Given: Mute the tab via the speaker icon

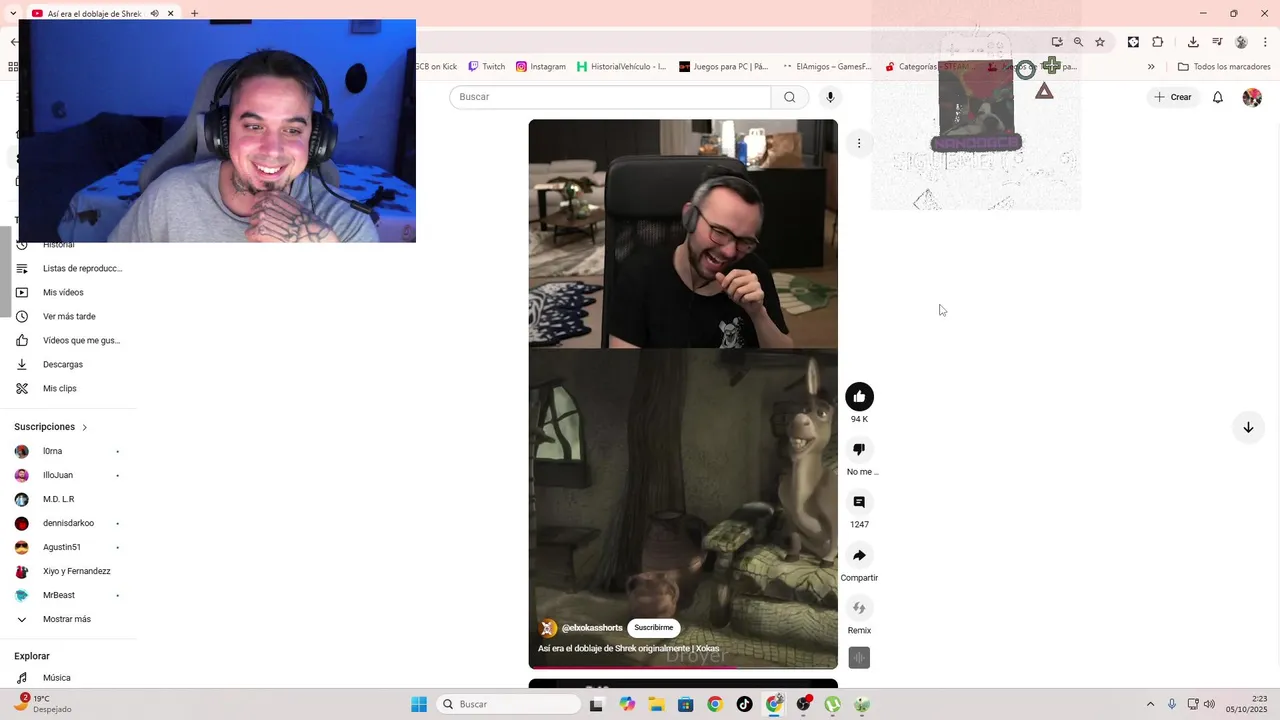Looking at the screenshot, I should pyautogui.click(x=154, y=14).
